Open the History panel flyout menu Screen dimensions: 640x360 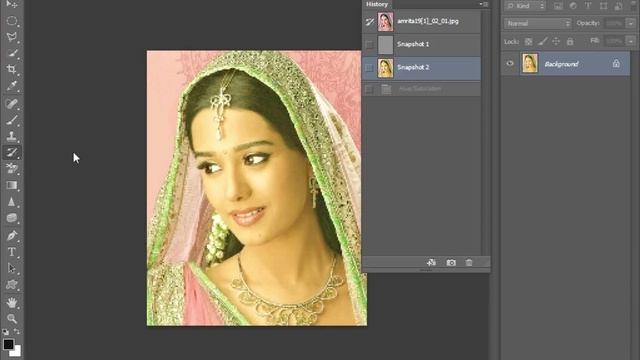[484, 4]
